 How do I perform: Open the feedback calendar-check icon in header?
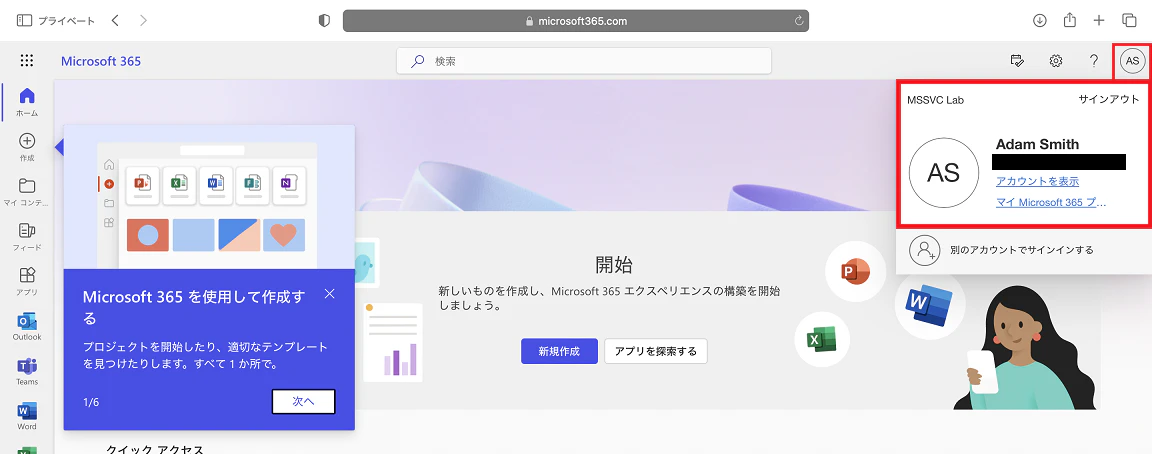pos(1018,61)
